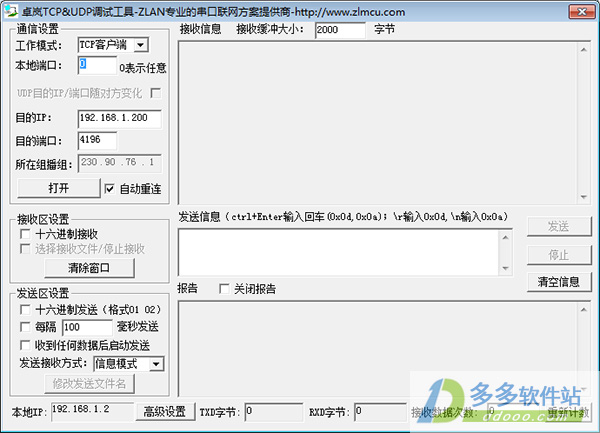Enable 收到任何数据后启动发送 checkbox
600x433 pixels.
25,345
